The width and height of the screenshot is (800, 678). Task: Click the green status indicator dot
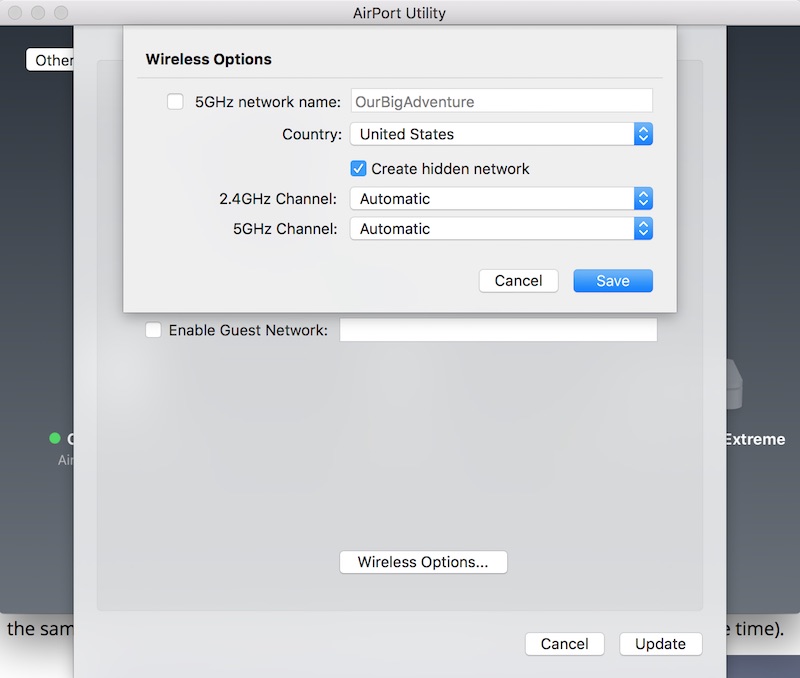click(x=55, y=438)
